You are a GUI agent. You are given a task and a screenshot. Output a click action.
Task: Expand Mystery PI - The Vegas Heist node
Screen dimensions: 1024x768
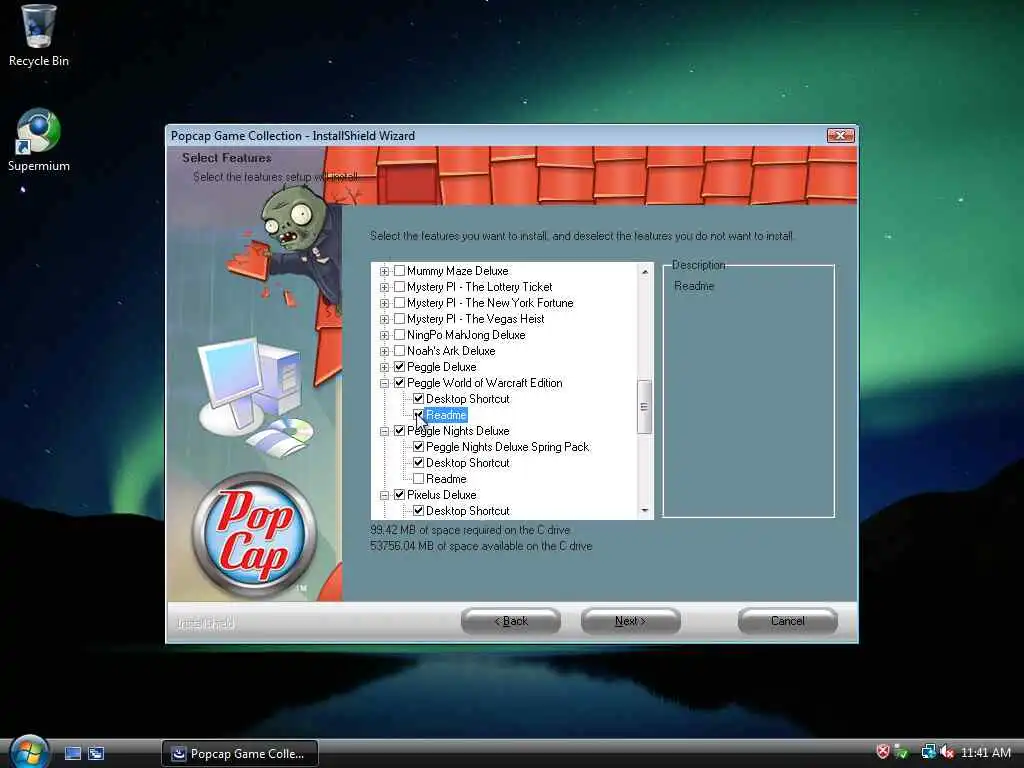click(384, 319)
